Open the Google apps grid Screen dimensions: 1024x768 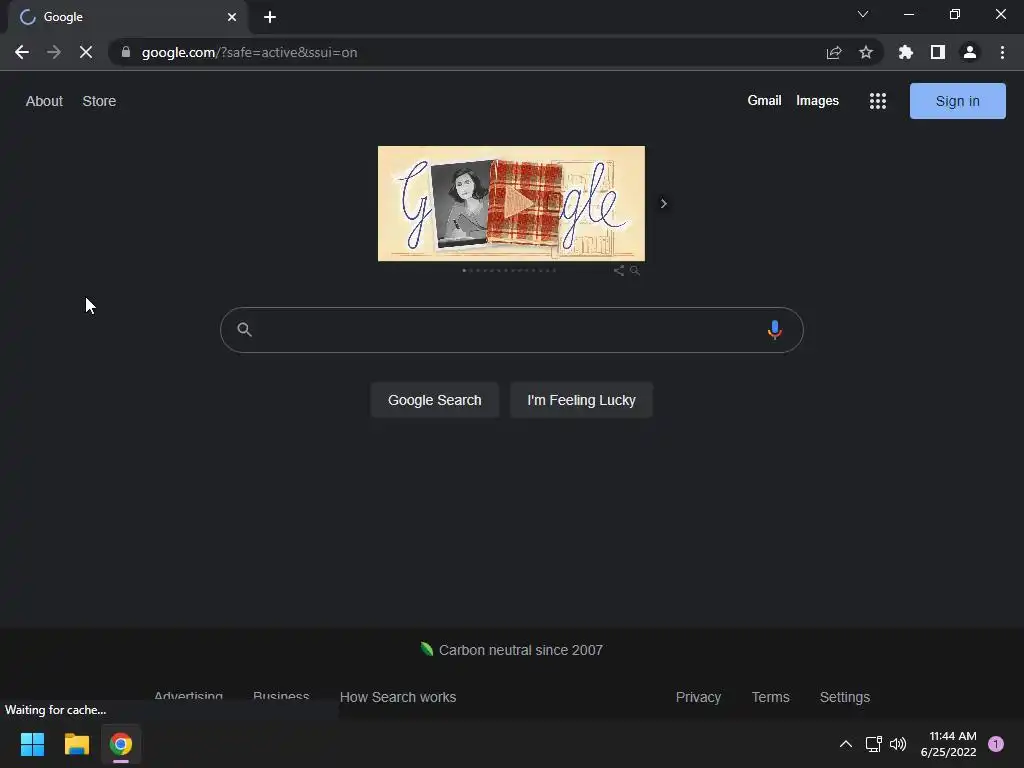pos(878,101)
